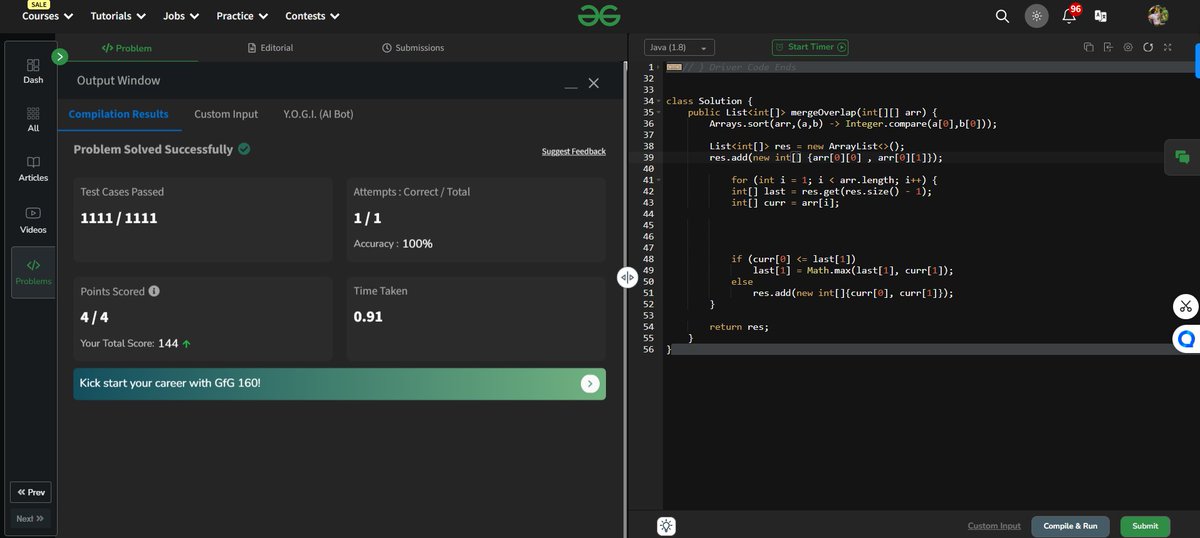Click the resize handle between panels
Screen dimensions: 1200x538
click(x=627, y=278)
